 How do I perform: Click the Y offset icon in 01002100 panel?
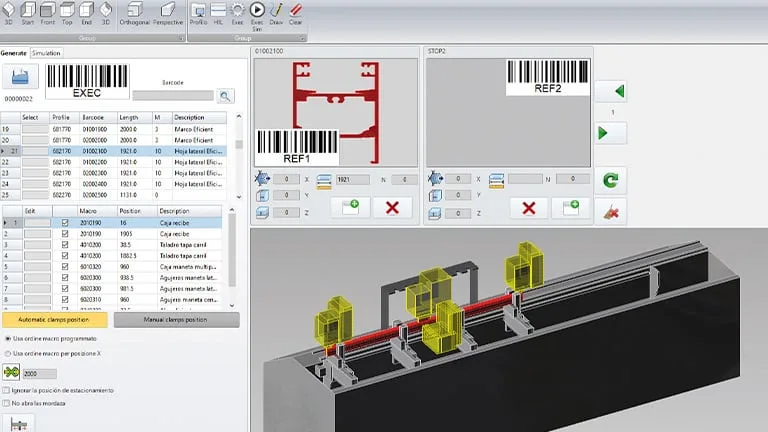click(x=262, y=195)
